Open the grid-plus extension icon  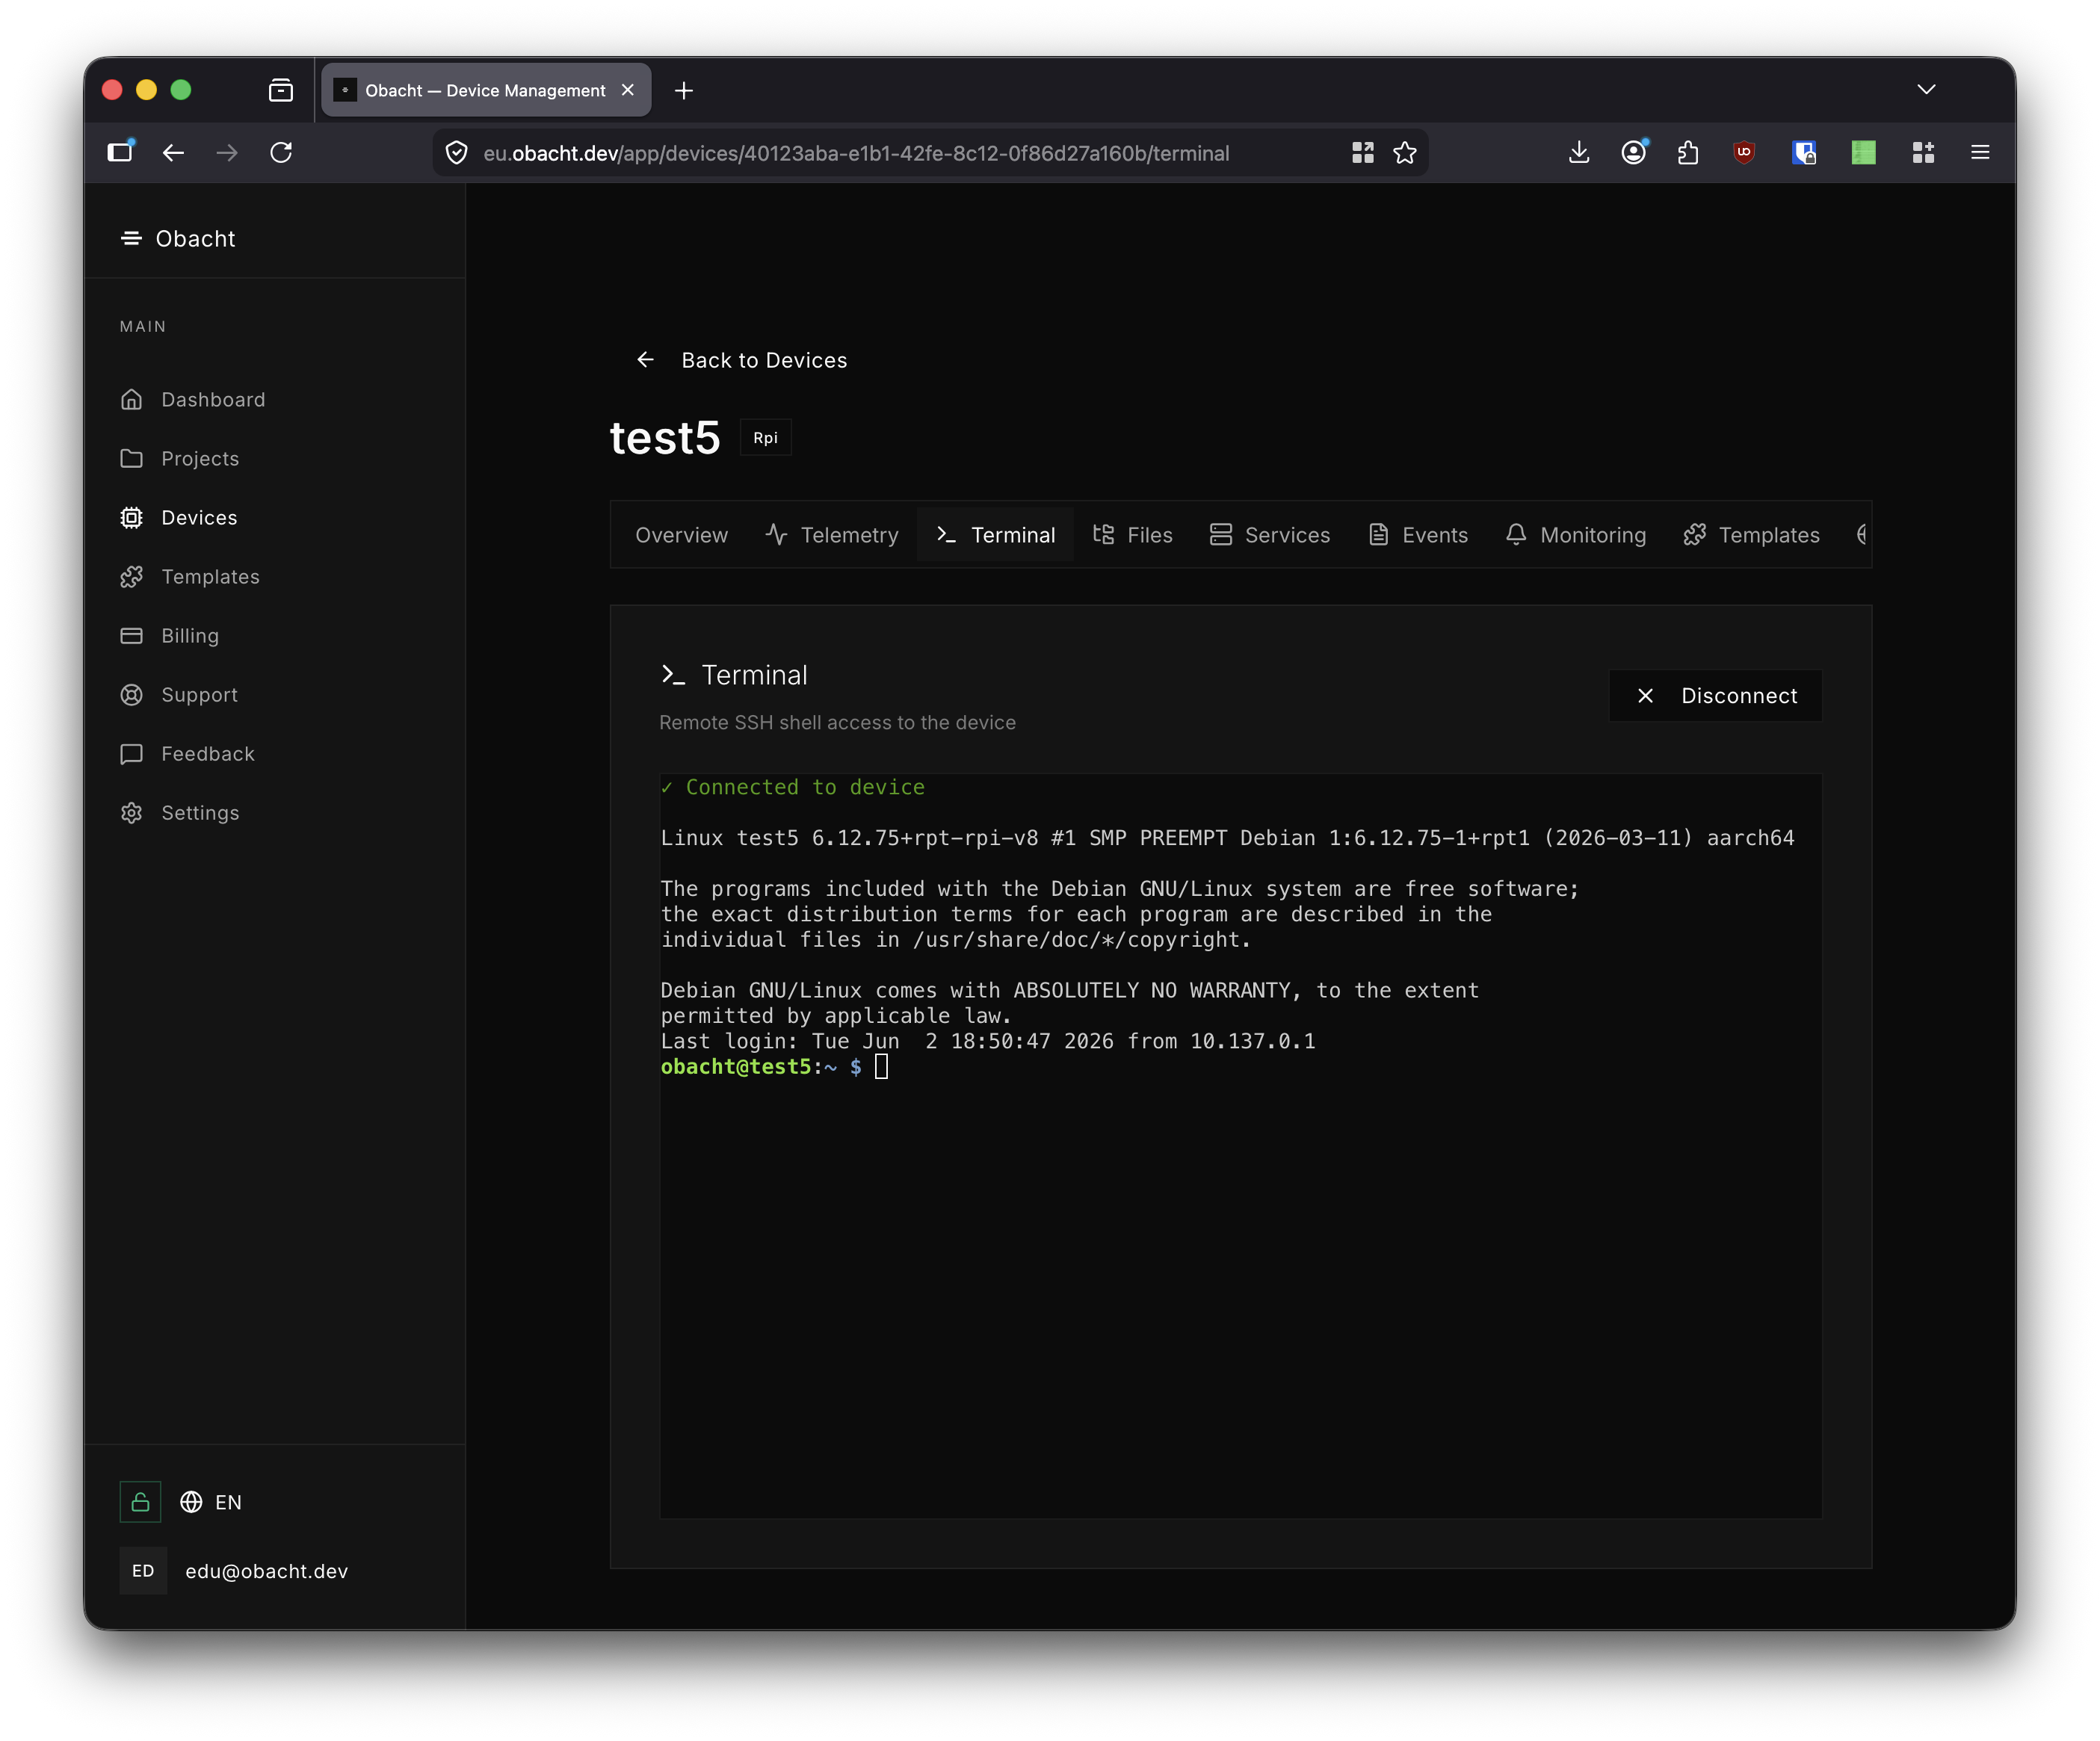click(x=1922, y=152)
